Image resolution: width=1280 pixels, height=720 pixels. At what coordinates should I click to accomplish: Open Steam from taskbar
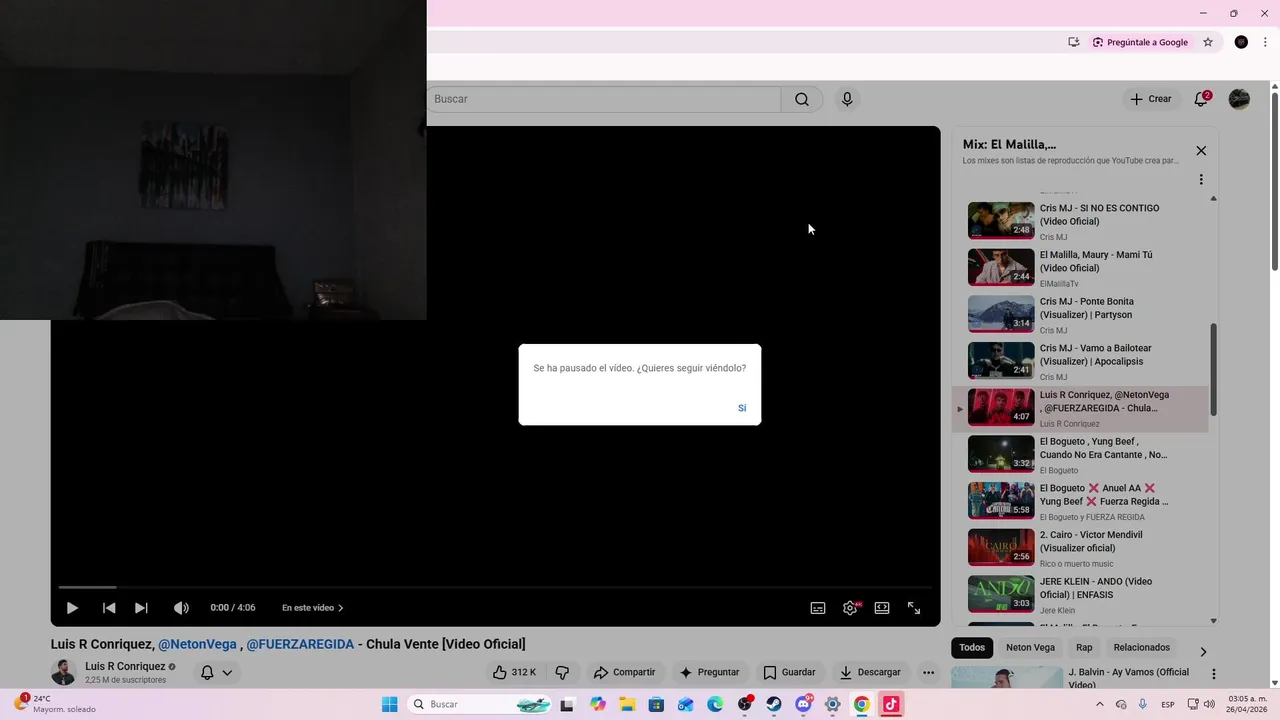(774, 704)
